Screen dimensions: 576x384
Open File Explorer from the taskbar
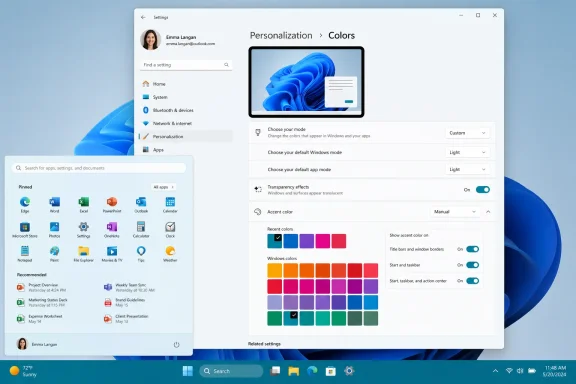[294, 371]
